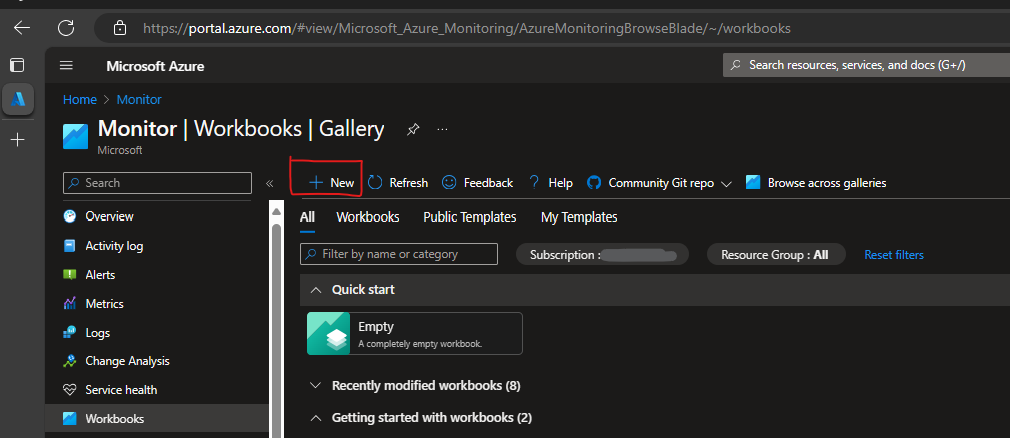Screen dimensions: 1010x438
Task: Open the Resource Group filter pill
Action: pyautogui.click(x=774, y=255)
